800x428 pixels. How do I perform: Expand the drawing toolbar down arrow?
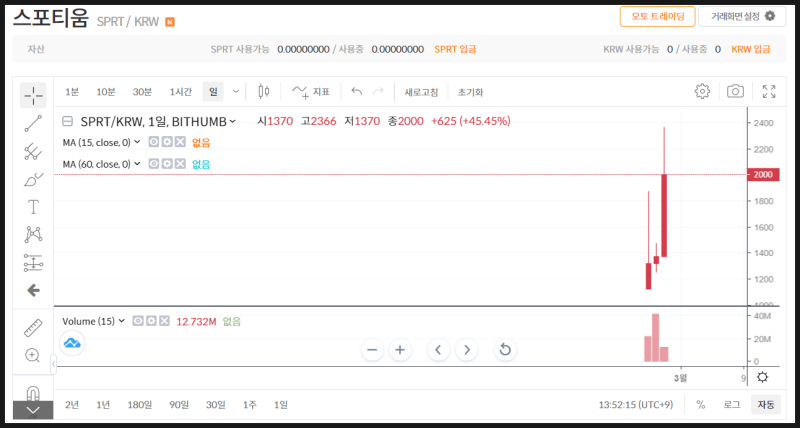[x=33, y=410]
